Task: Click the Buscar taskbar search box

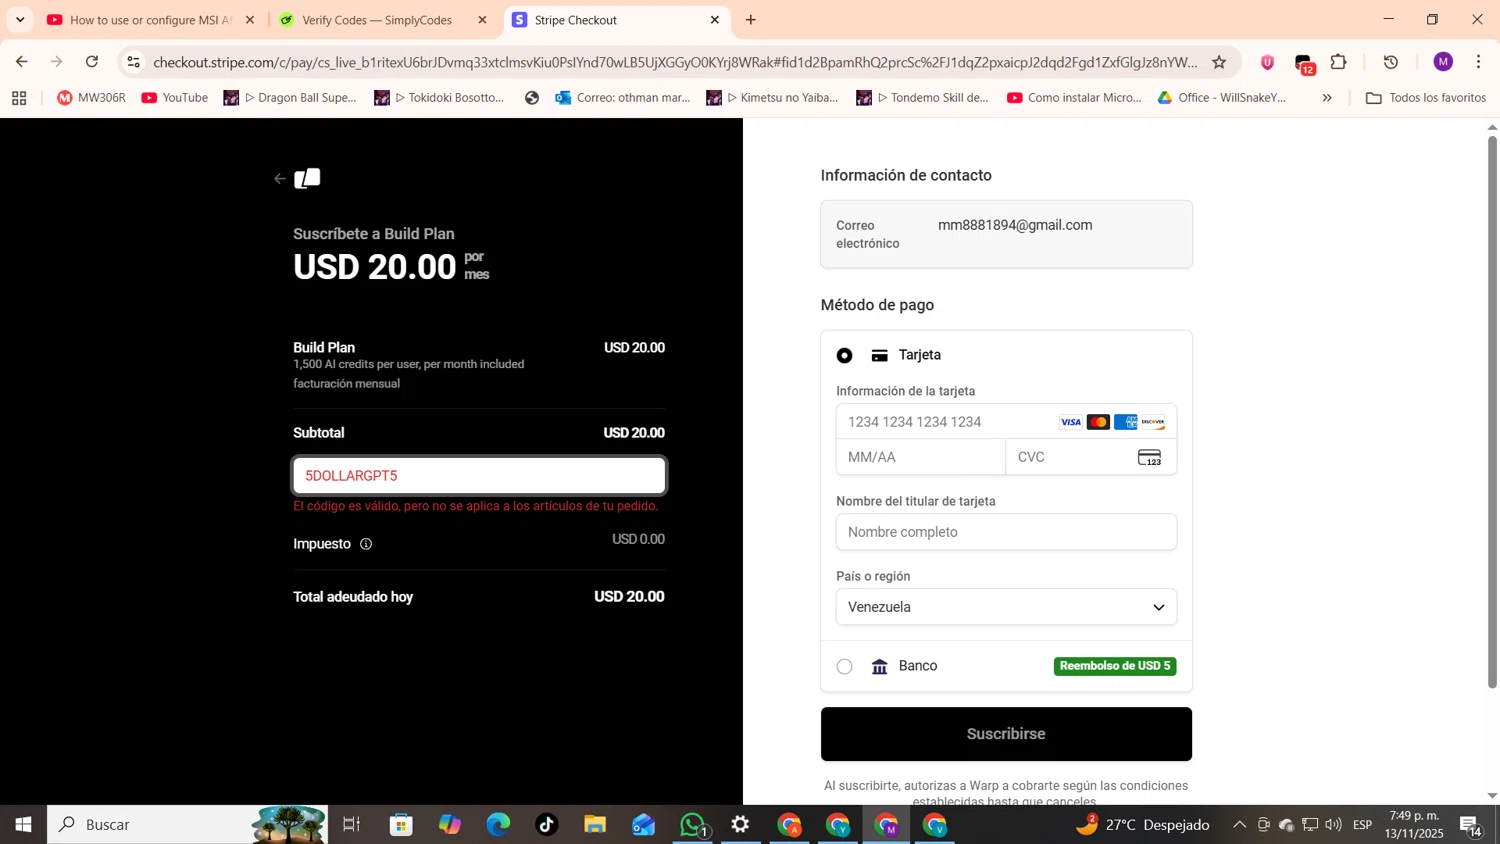Action: 188,825
